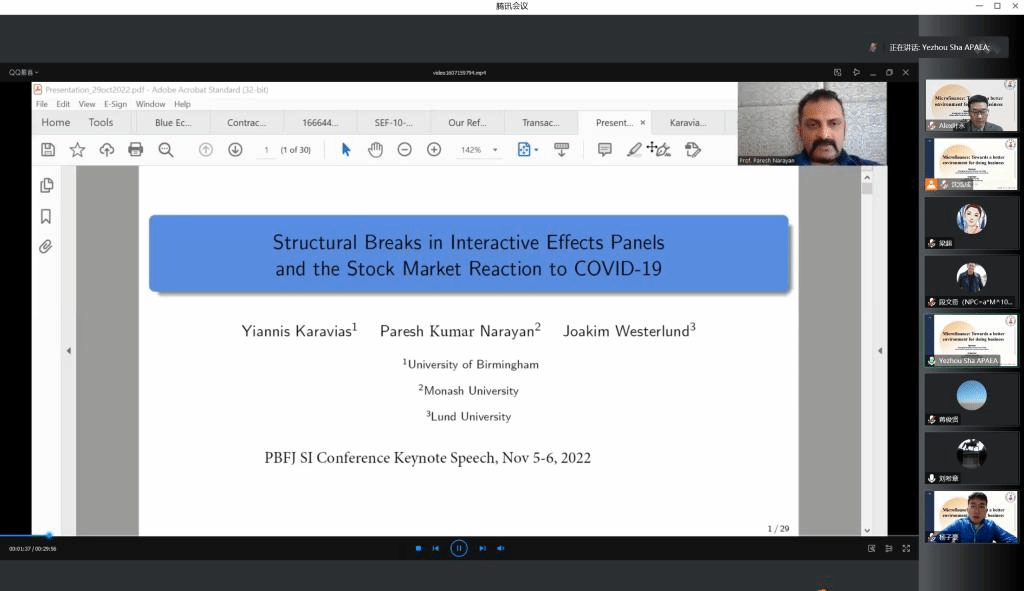
Task: Open the Attachments paperclip panel
Action: point(46,247)
